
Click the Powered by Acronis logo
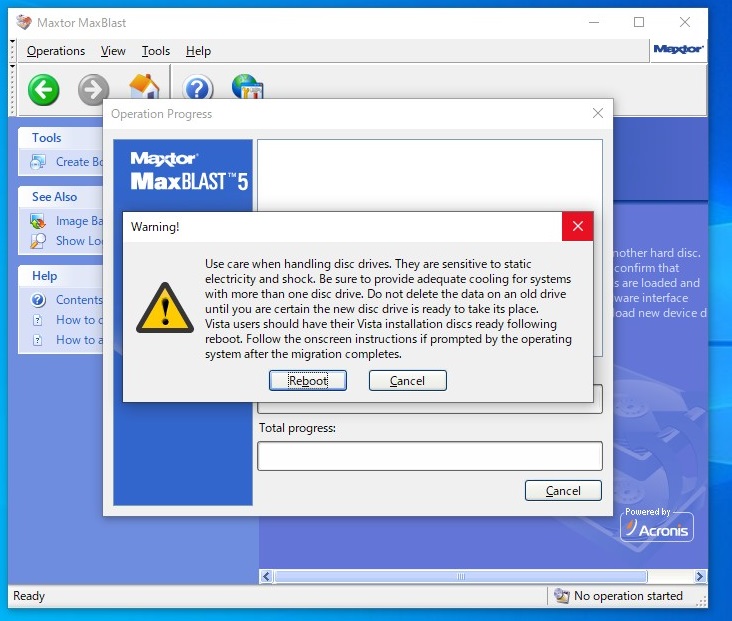click(657, 526)
